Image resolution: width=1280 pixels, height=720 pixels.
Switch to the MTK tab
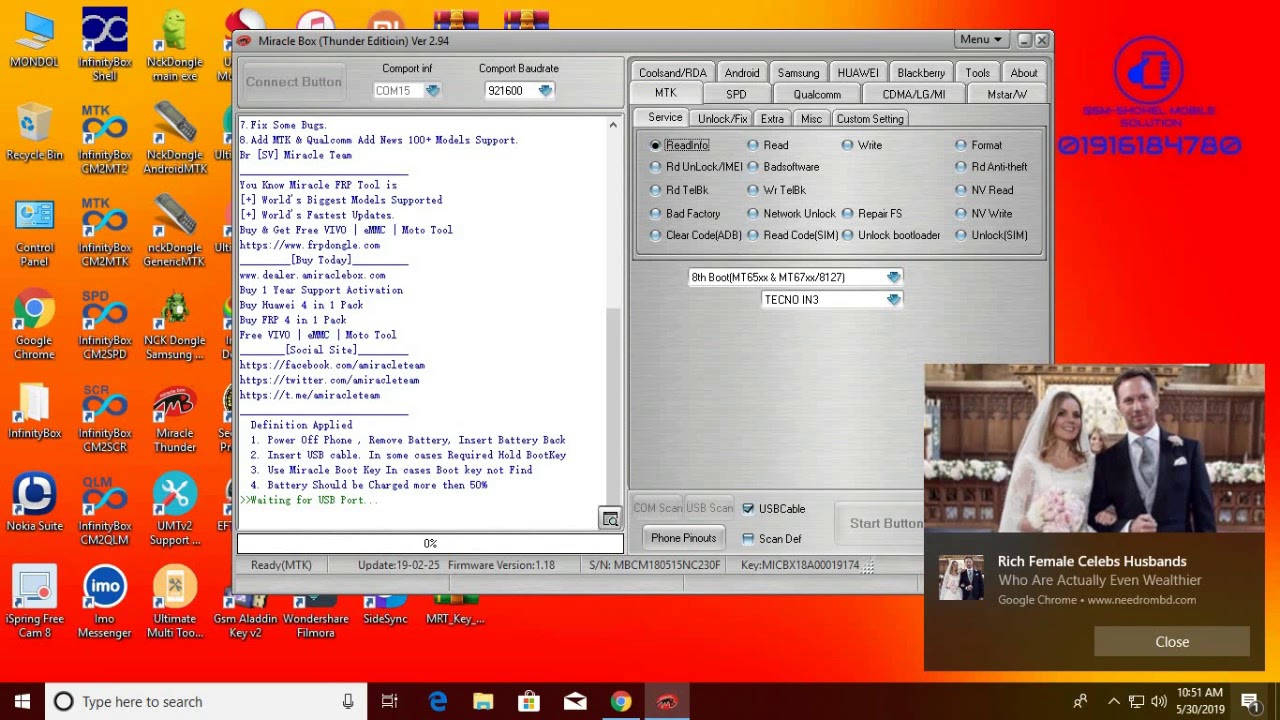[x=665, y=93]
